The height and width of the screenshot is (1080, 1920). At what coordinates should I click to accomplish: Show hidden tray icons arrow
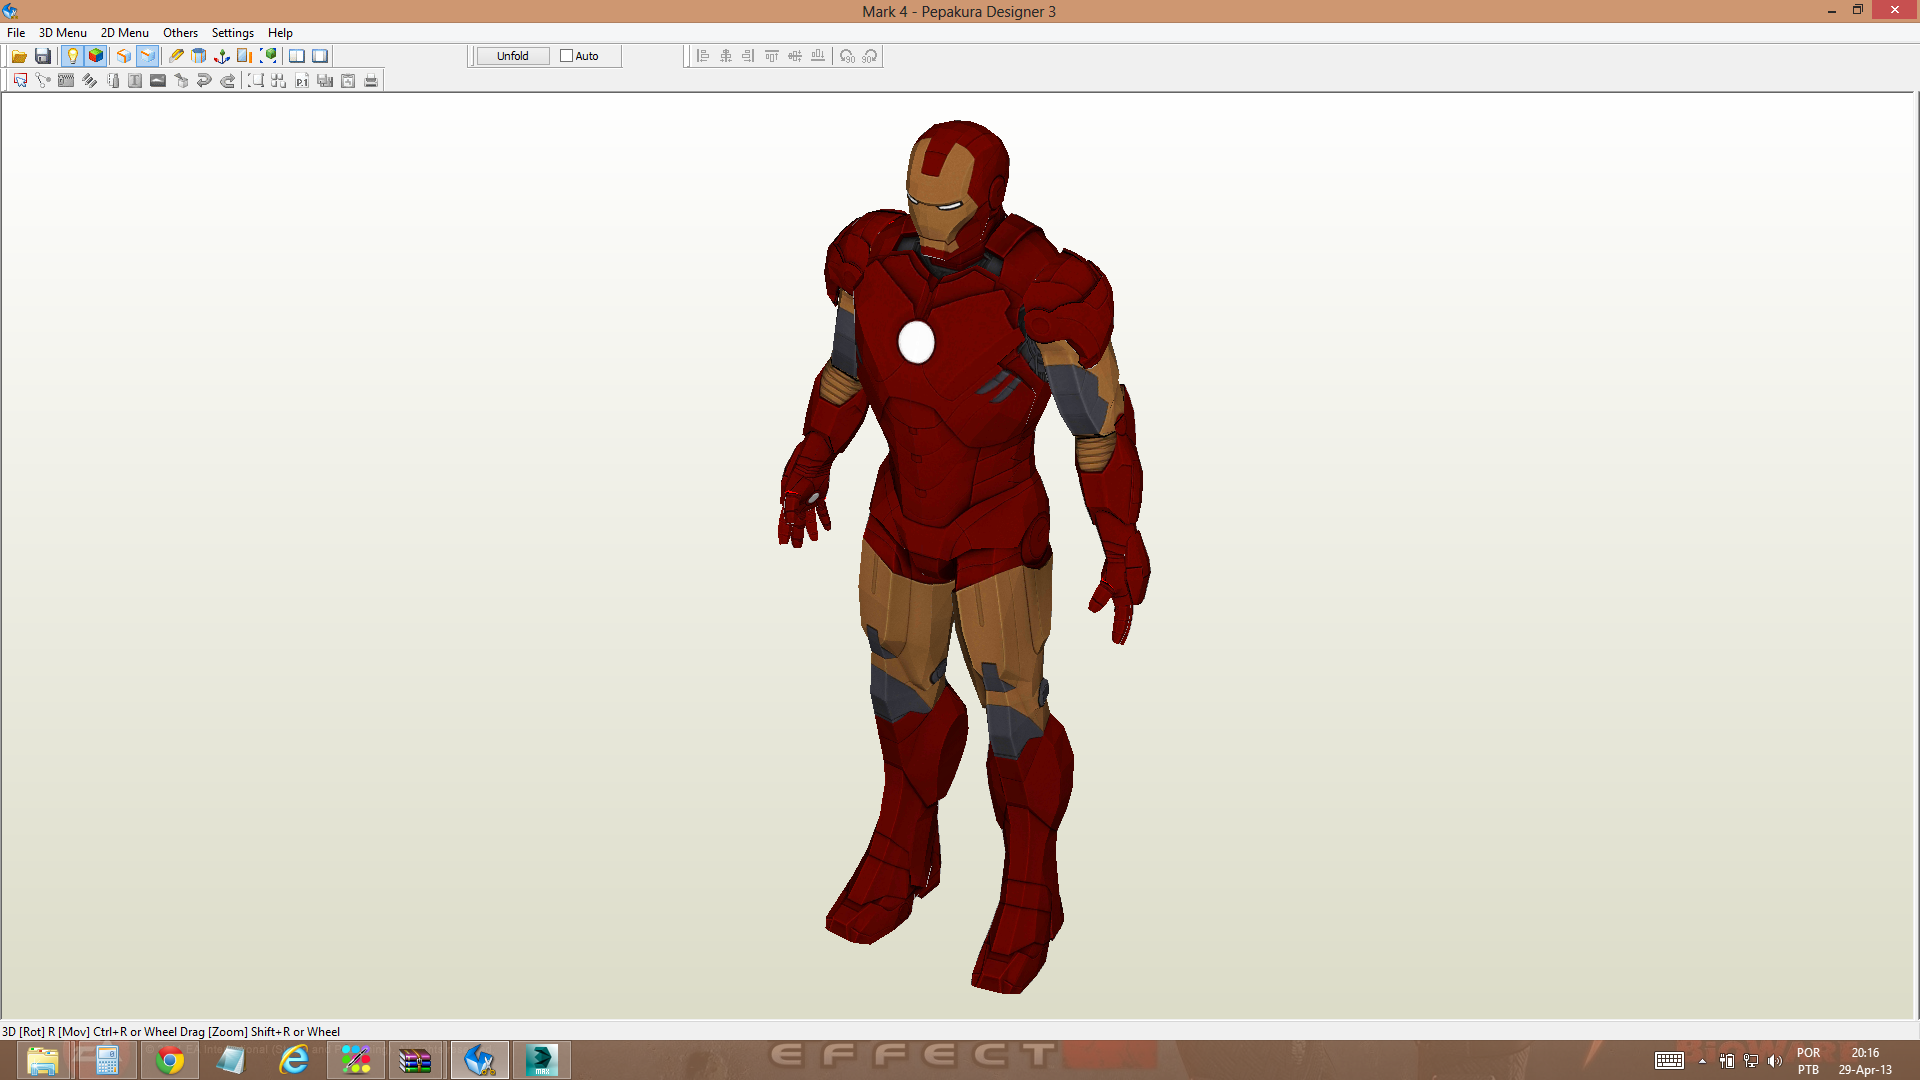tap(1702, 1061)
